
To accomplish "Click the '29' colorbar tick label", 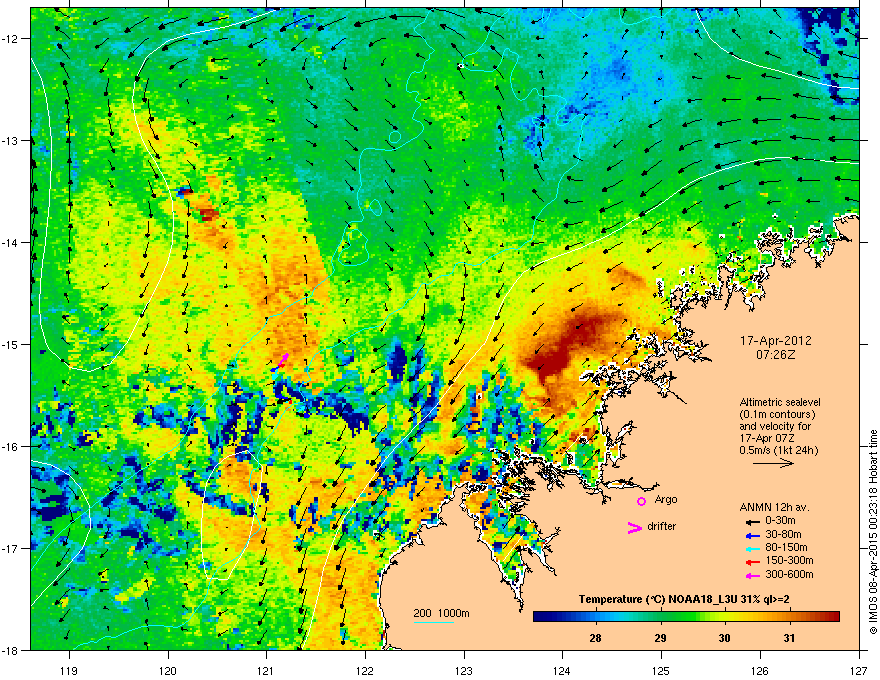I will pos(661,638).
